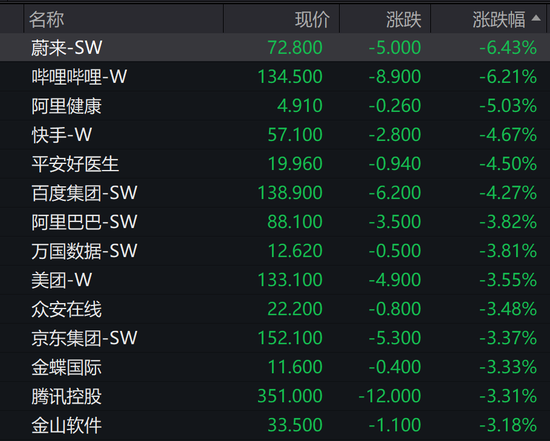
Task: Click the -3.37% percentage cell
Action: [x=508, y=338]
